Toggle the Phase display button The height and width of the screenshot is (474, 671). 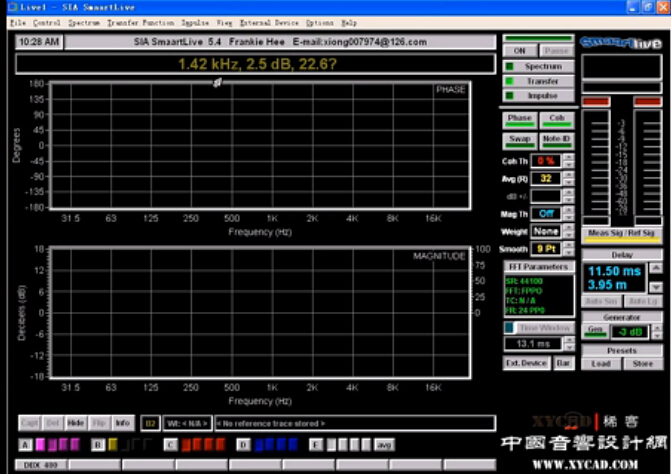(520, 119)
